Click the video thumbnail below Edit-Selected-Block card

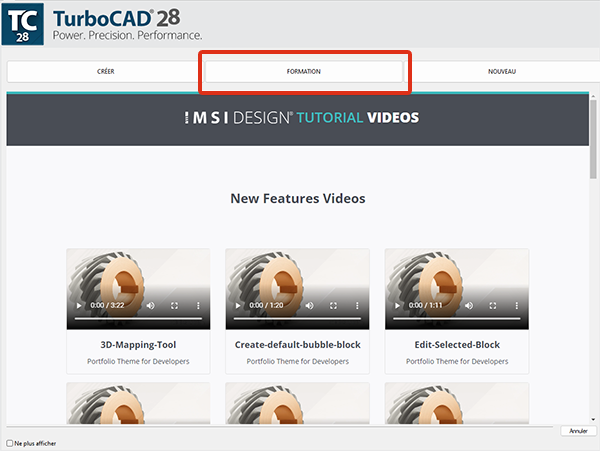click(x=457, y=403)
